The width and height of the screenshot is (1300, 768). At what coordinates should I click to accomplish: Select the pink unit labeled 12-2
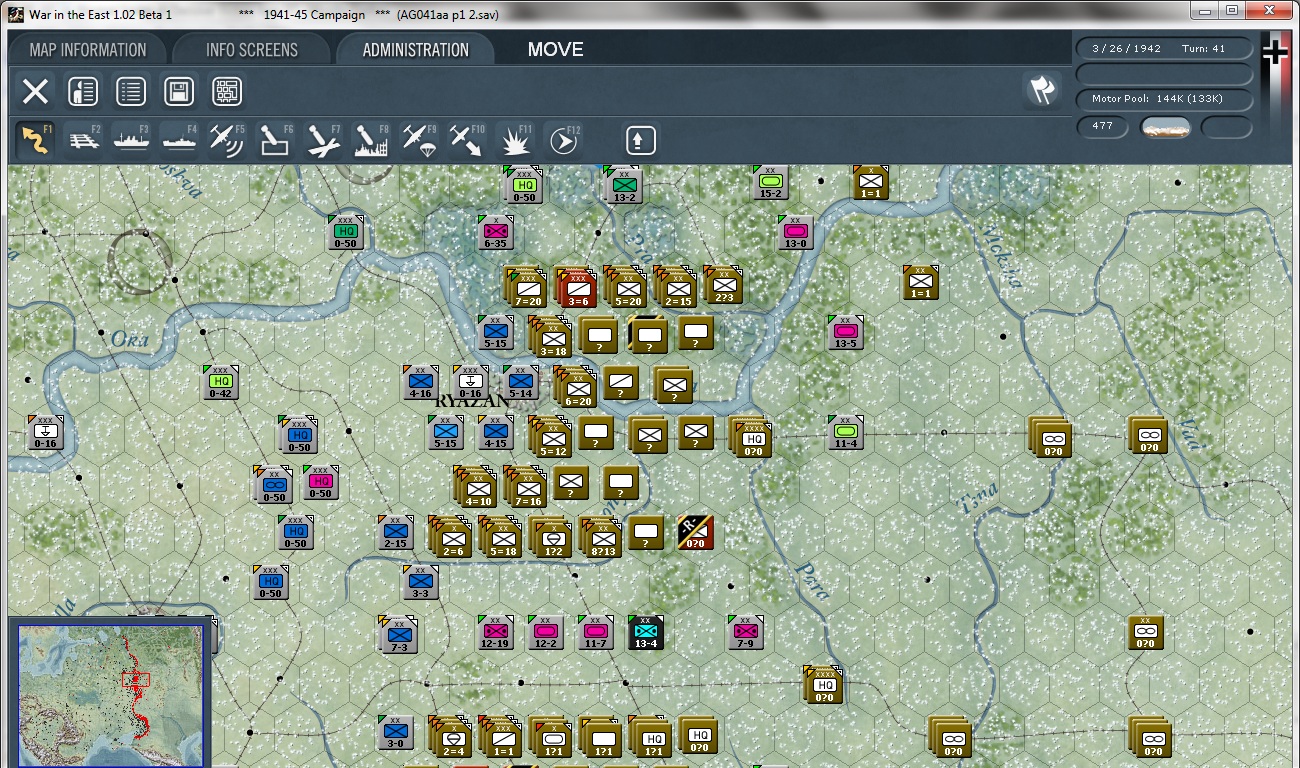pyautogui.click(x=545, y=633)
